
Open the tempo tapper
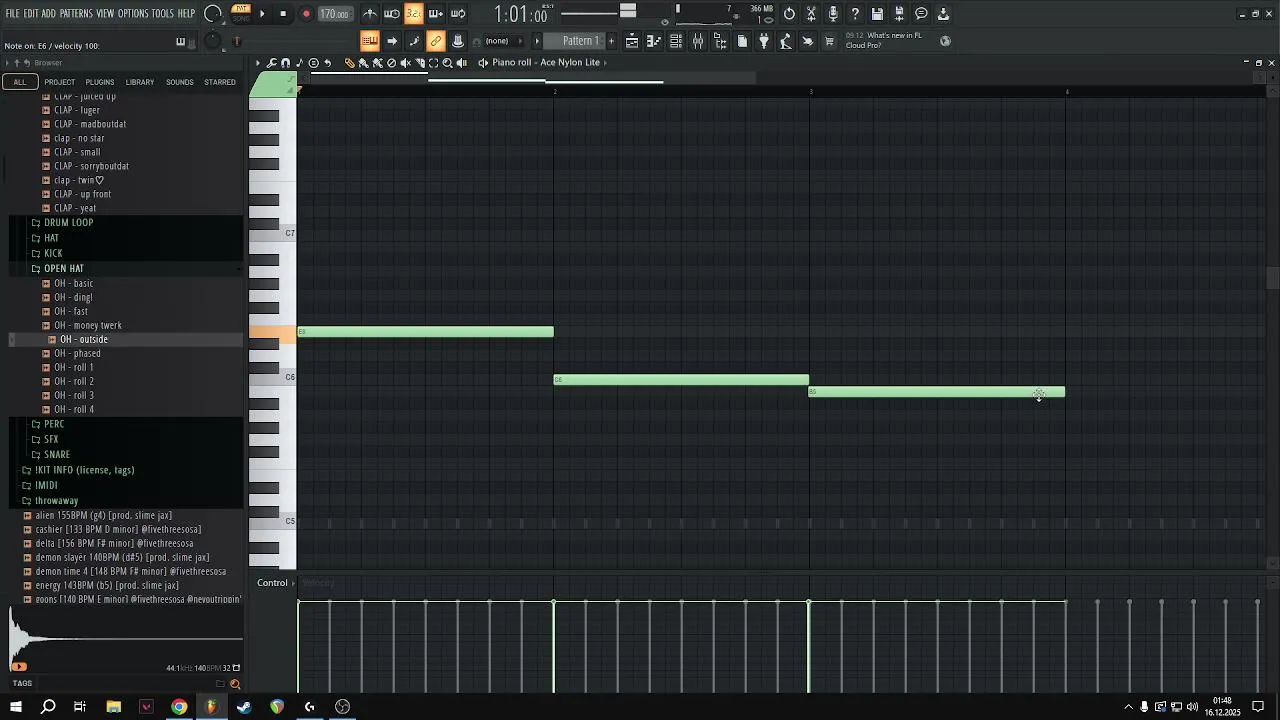(786, 41)
